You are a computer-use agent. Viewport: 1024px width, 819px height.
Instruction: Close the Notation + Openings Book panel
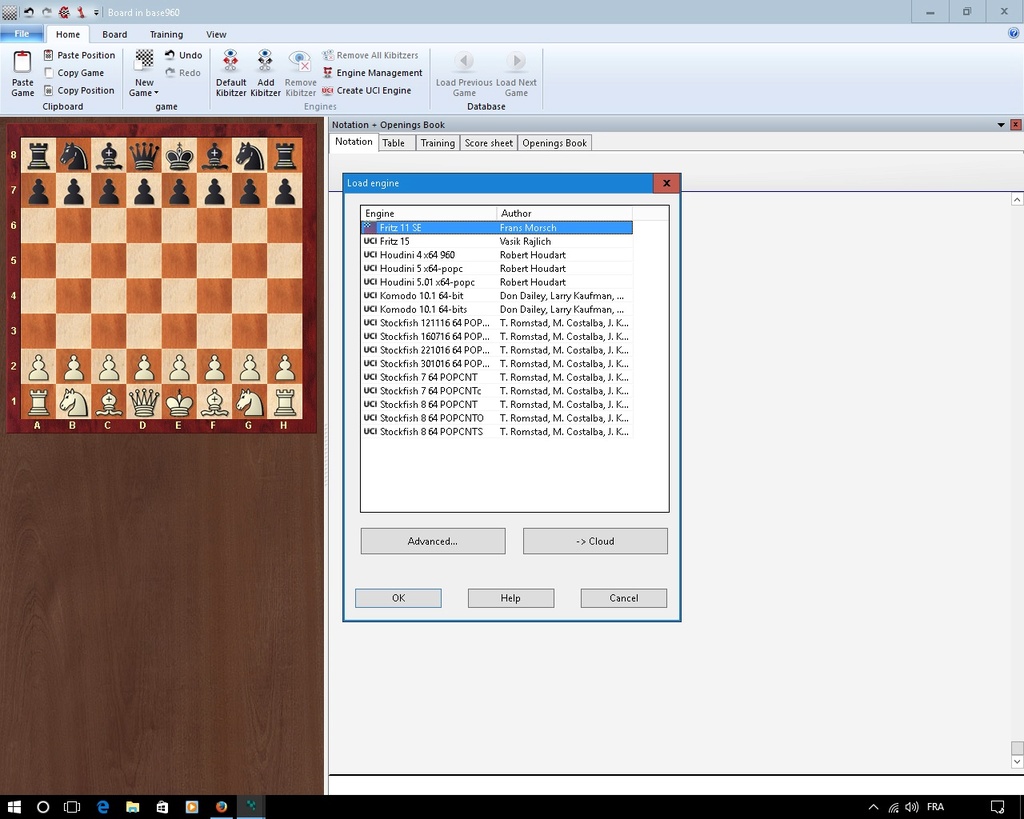coord(1016,125)
